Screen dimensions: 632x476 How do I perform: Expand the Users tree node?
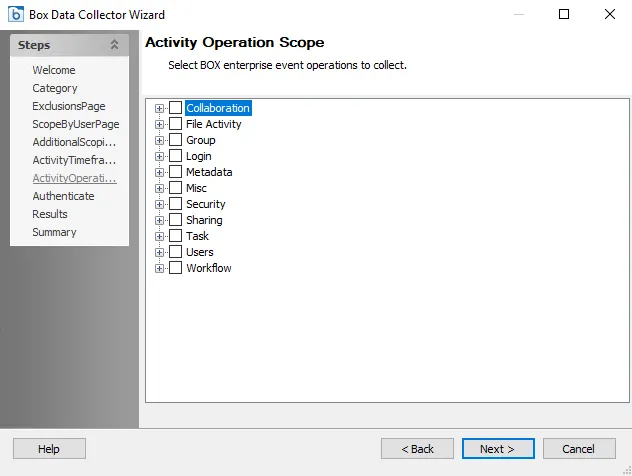tap(159, 253)
